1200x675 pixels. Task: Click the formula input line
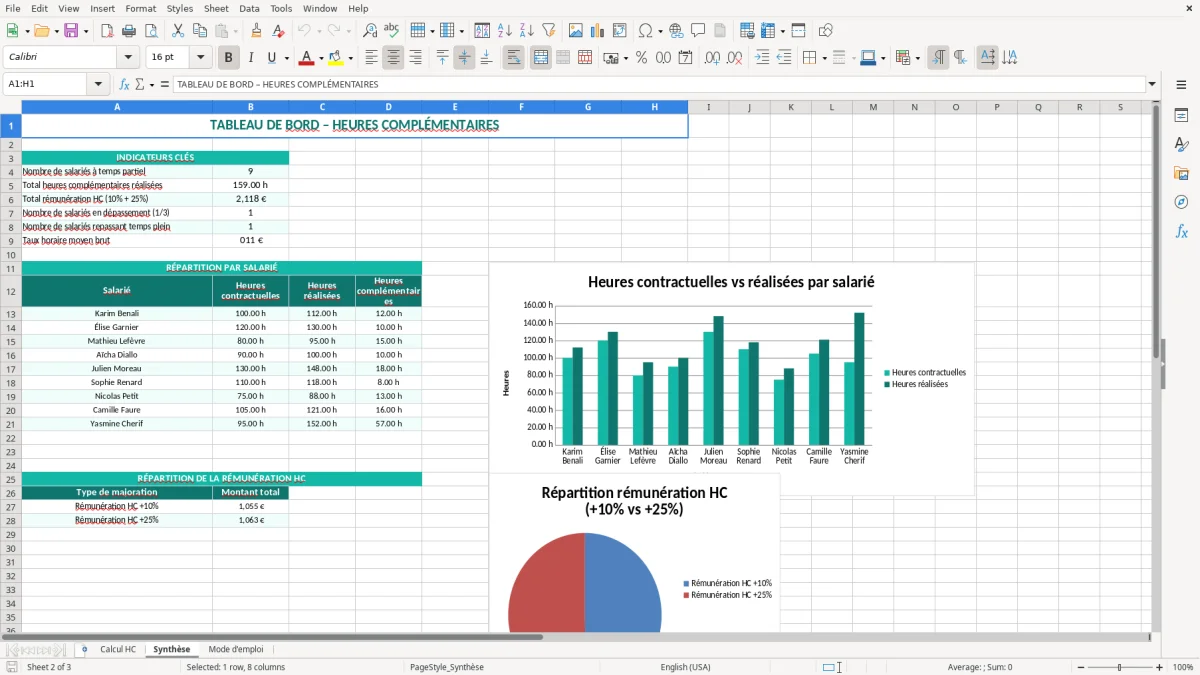tap(658, 85)
